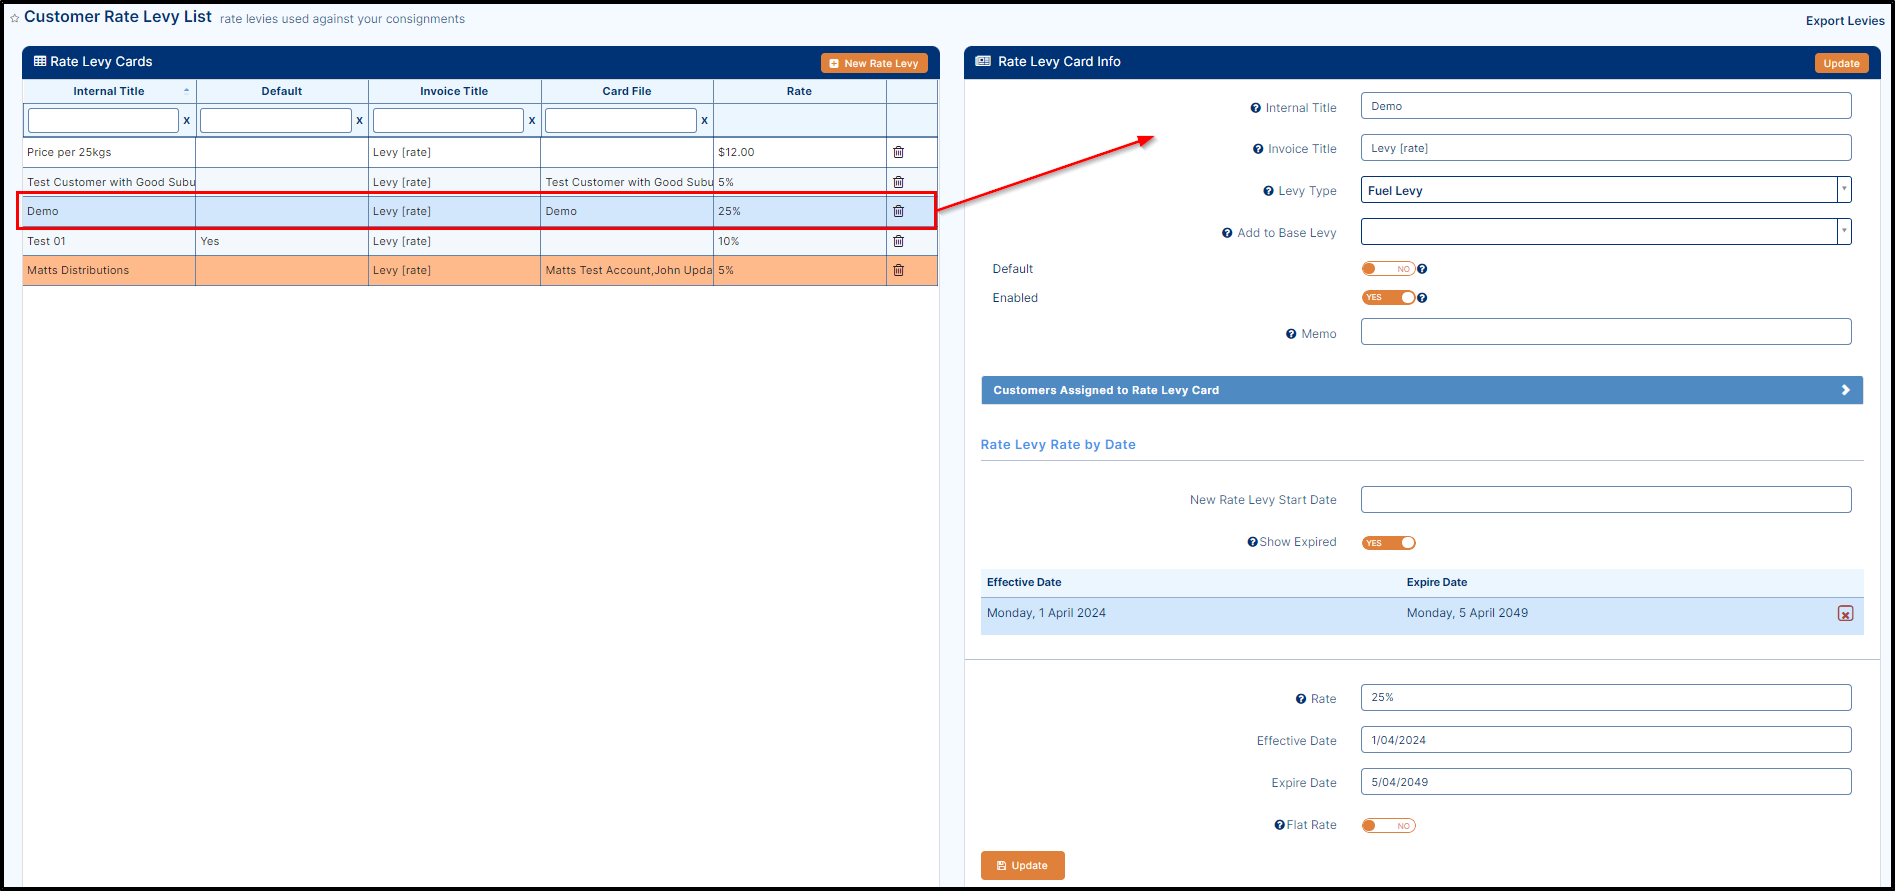The image size is (1895, 891).
Task: Click the favorite star beside page title
Action: [14, 18]
